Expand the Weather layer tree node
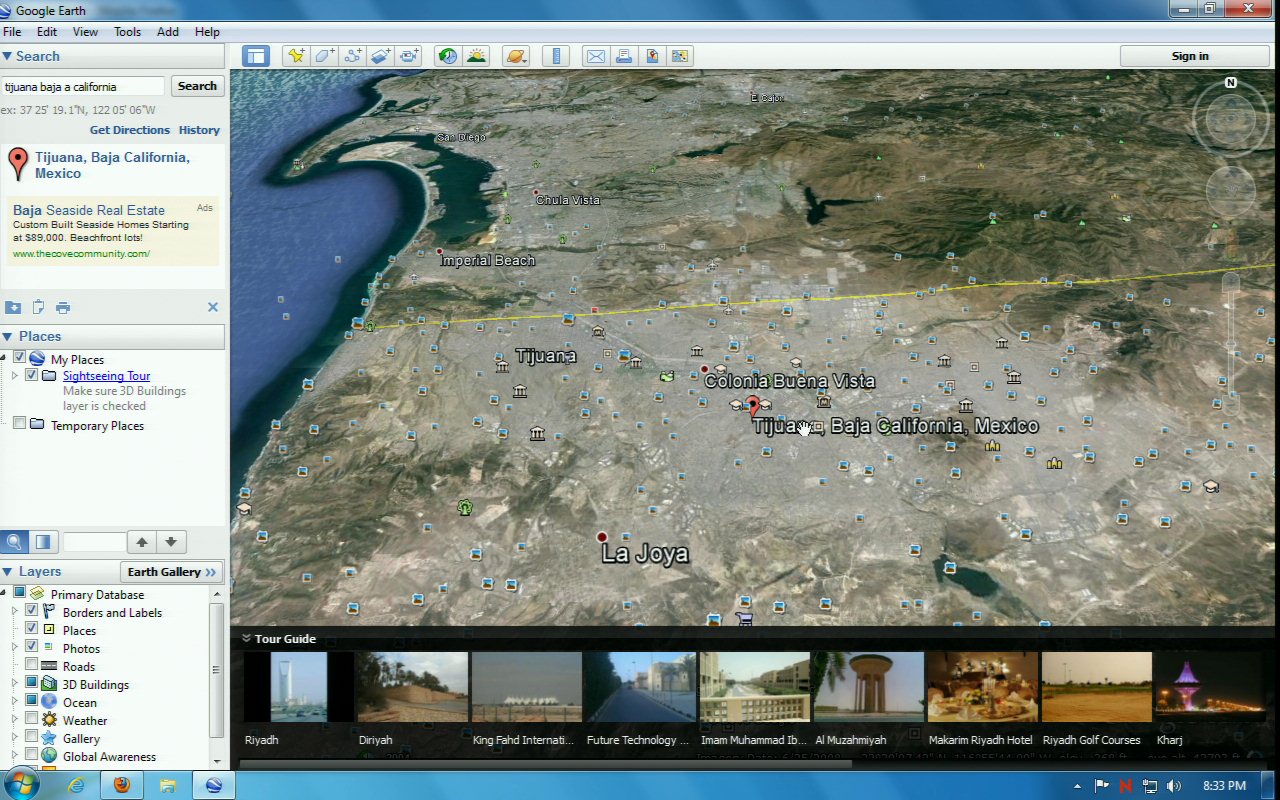This screenshot has height=800, width=1280. click(x=15, y=720)
